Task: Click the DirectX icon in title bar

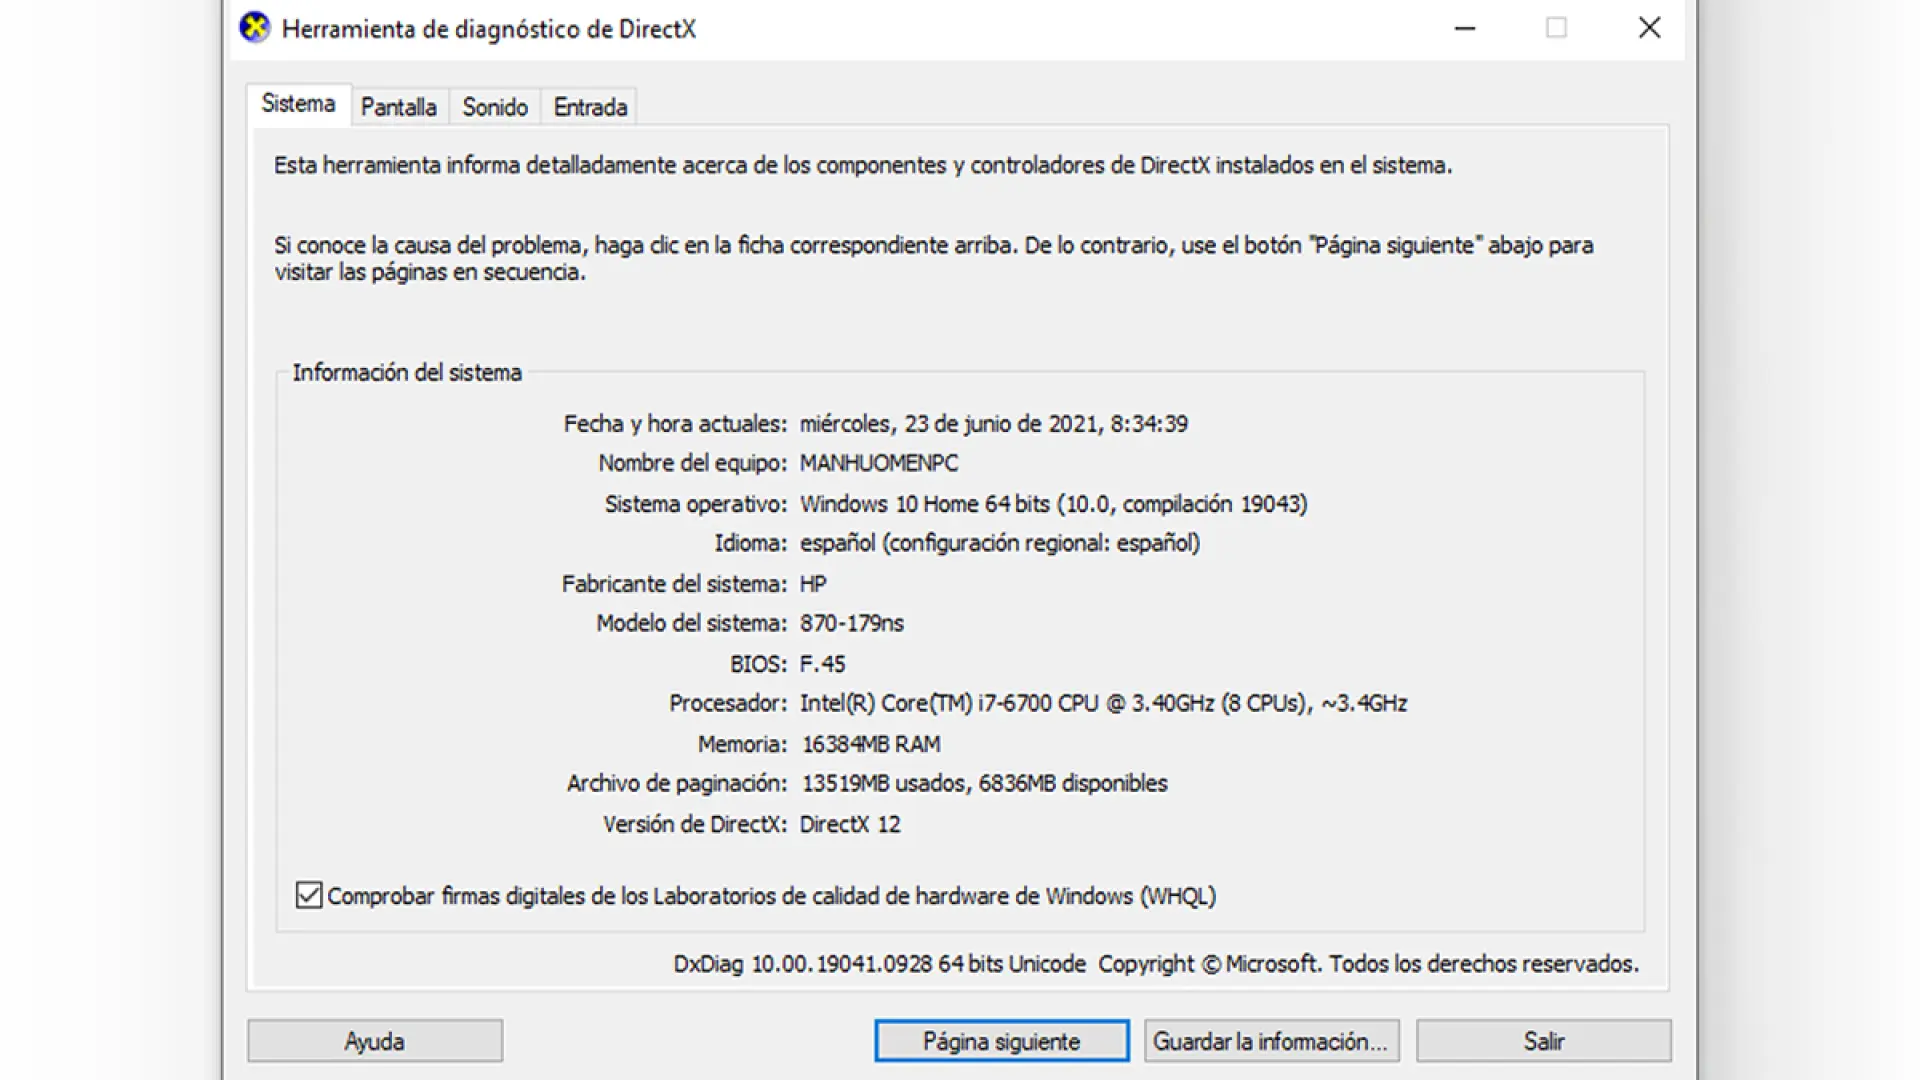Action: coord(255,28)
